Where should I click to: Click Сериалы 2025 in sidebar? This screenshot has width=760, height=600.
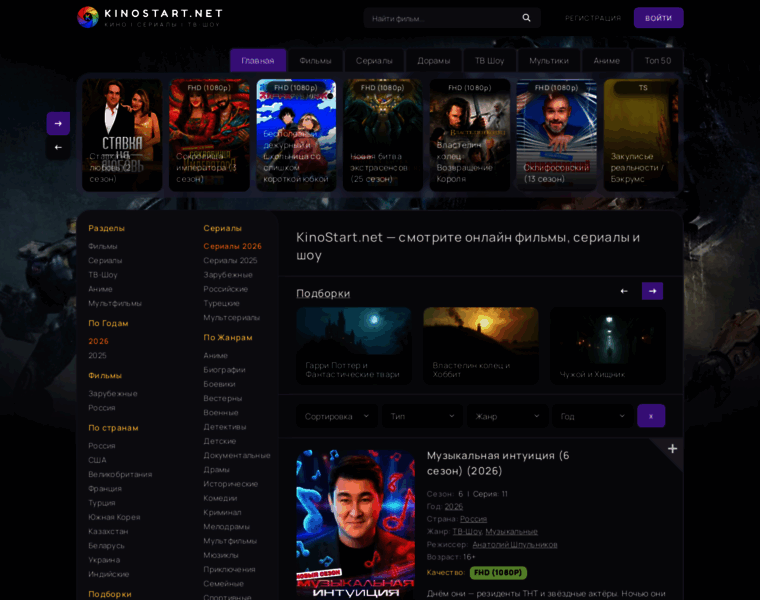tap(230, 260)
